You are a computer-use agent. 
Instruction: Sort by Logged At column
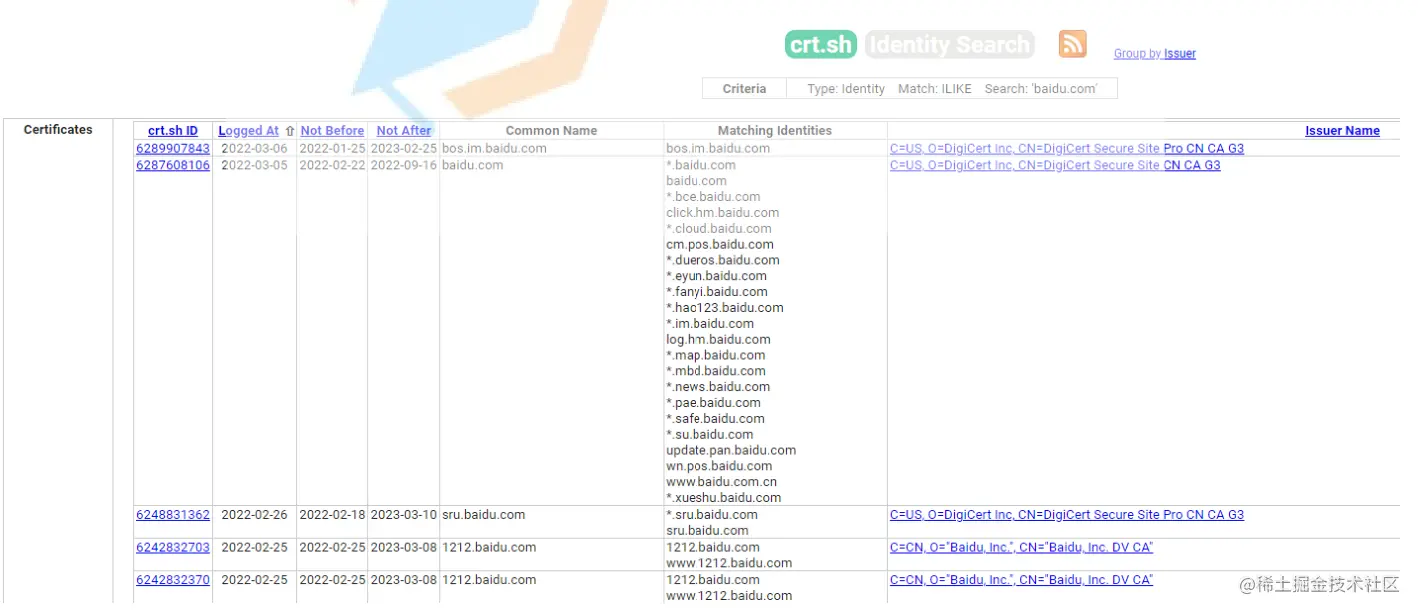coord(249,131)
